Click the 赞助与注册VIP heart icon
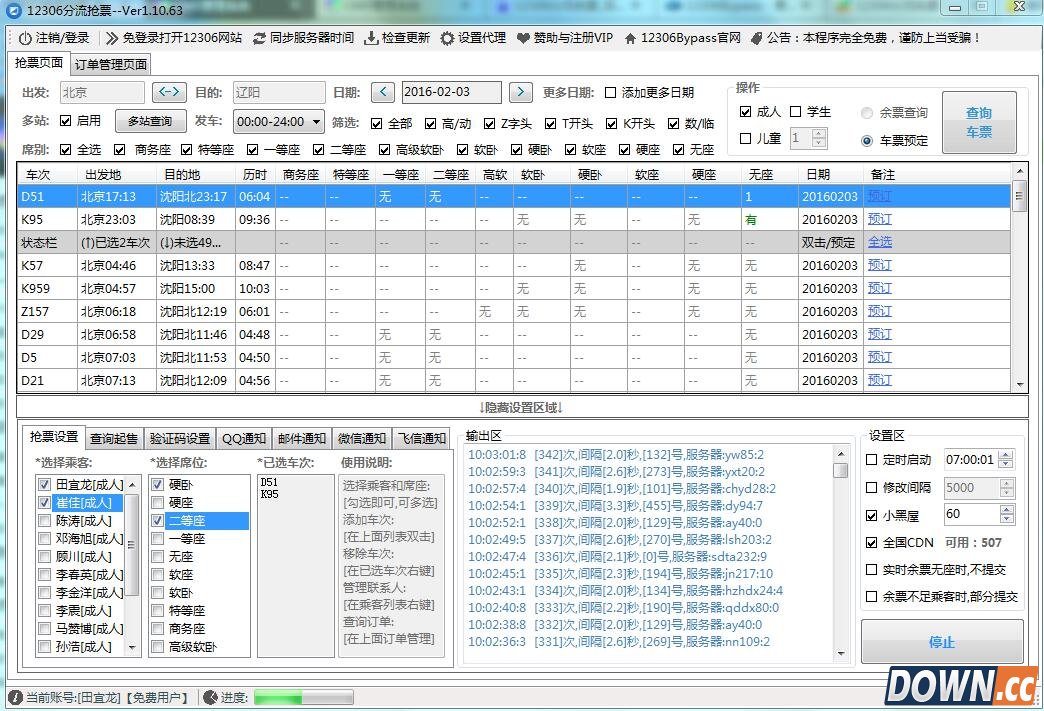 pyautogui.click(x=522, y=39)
